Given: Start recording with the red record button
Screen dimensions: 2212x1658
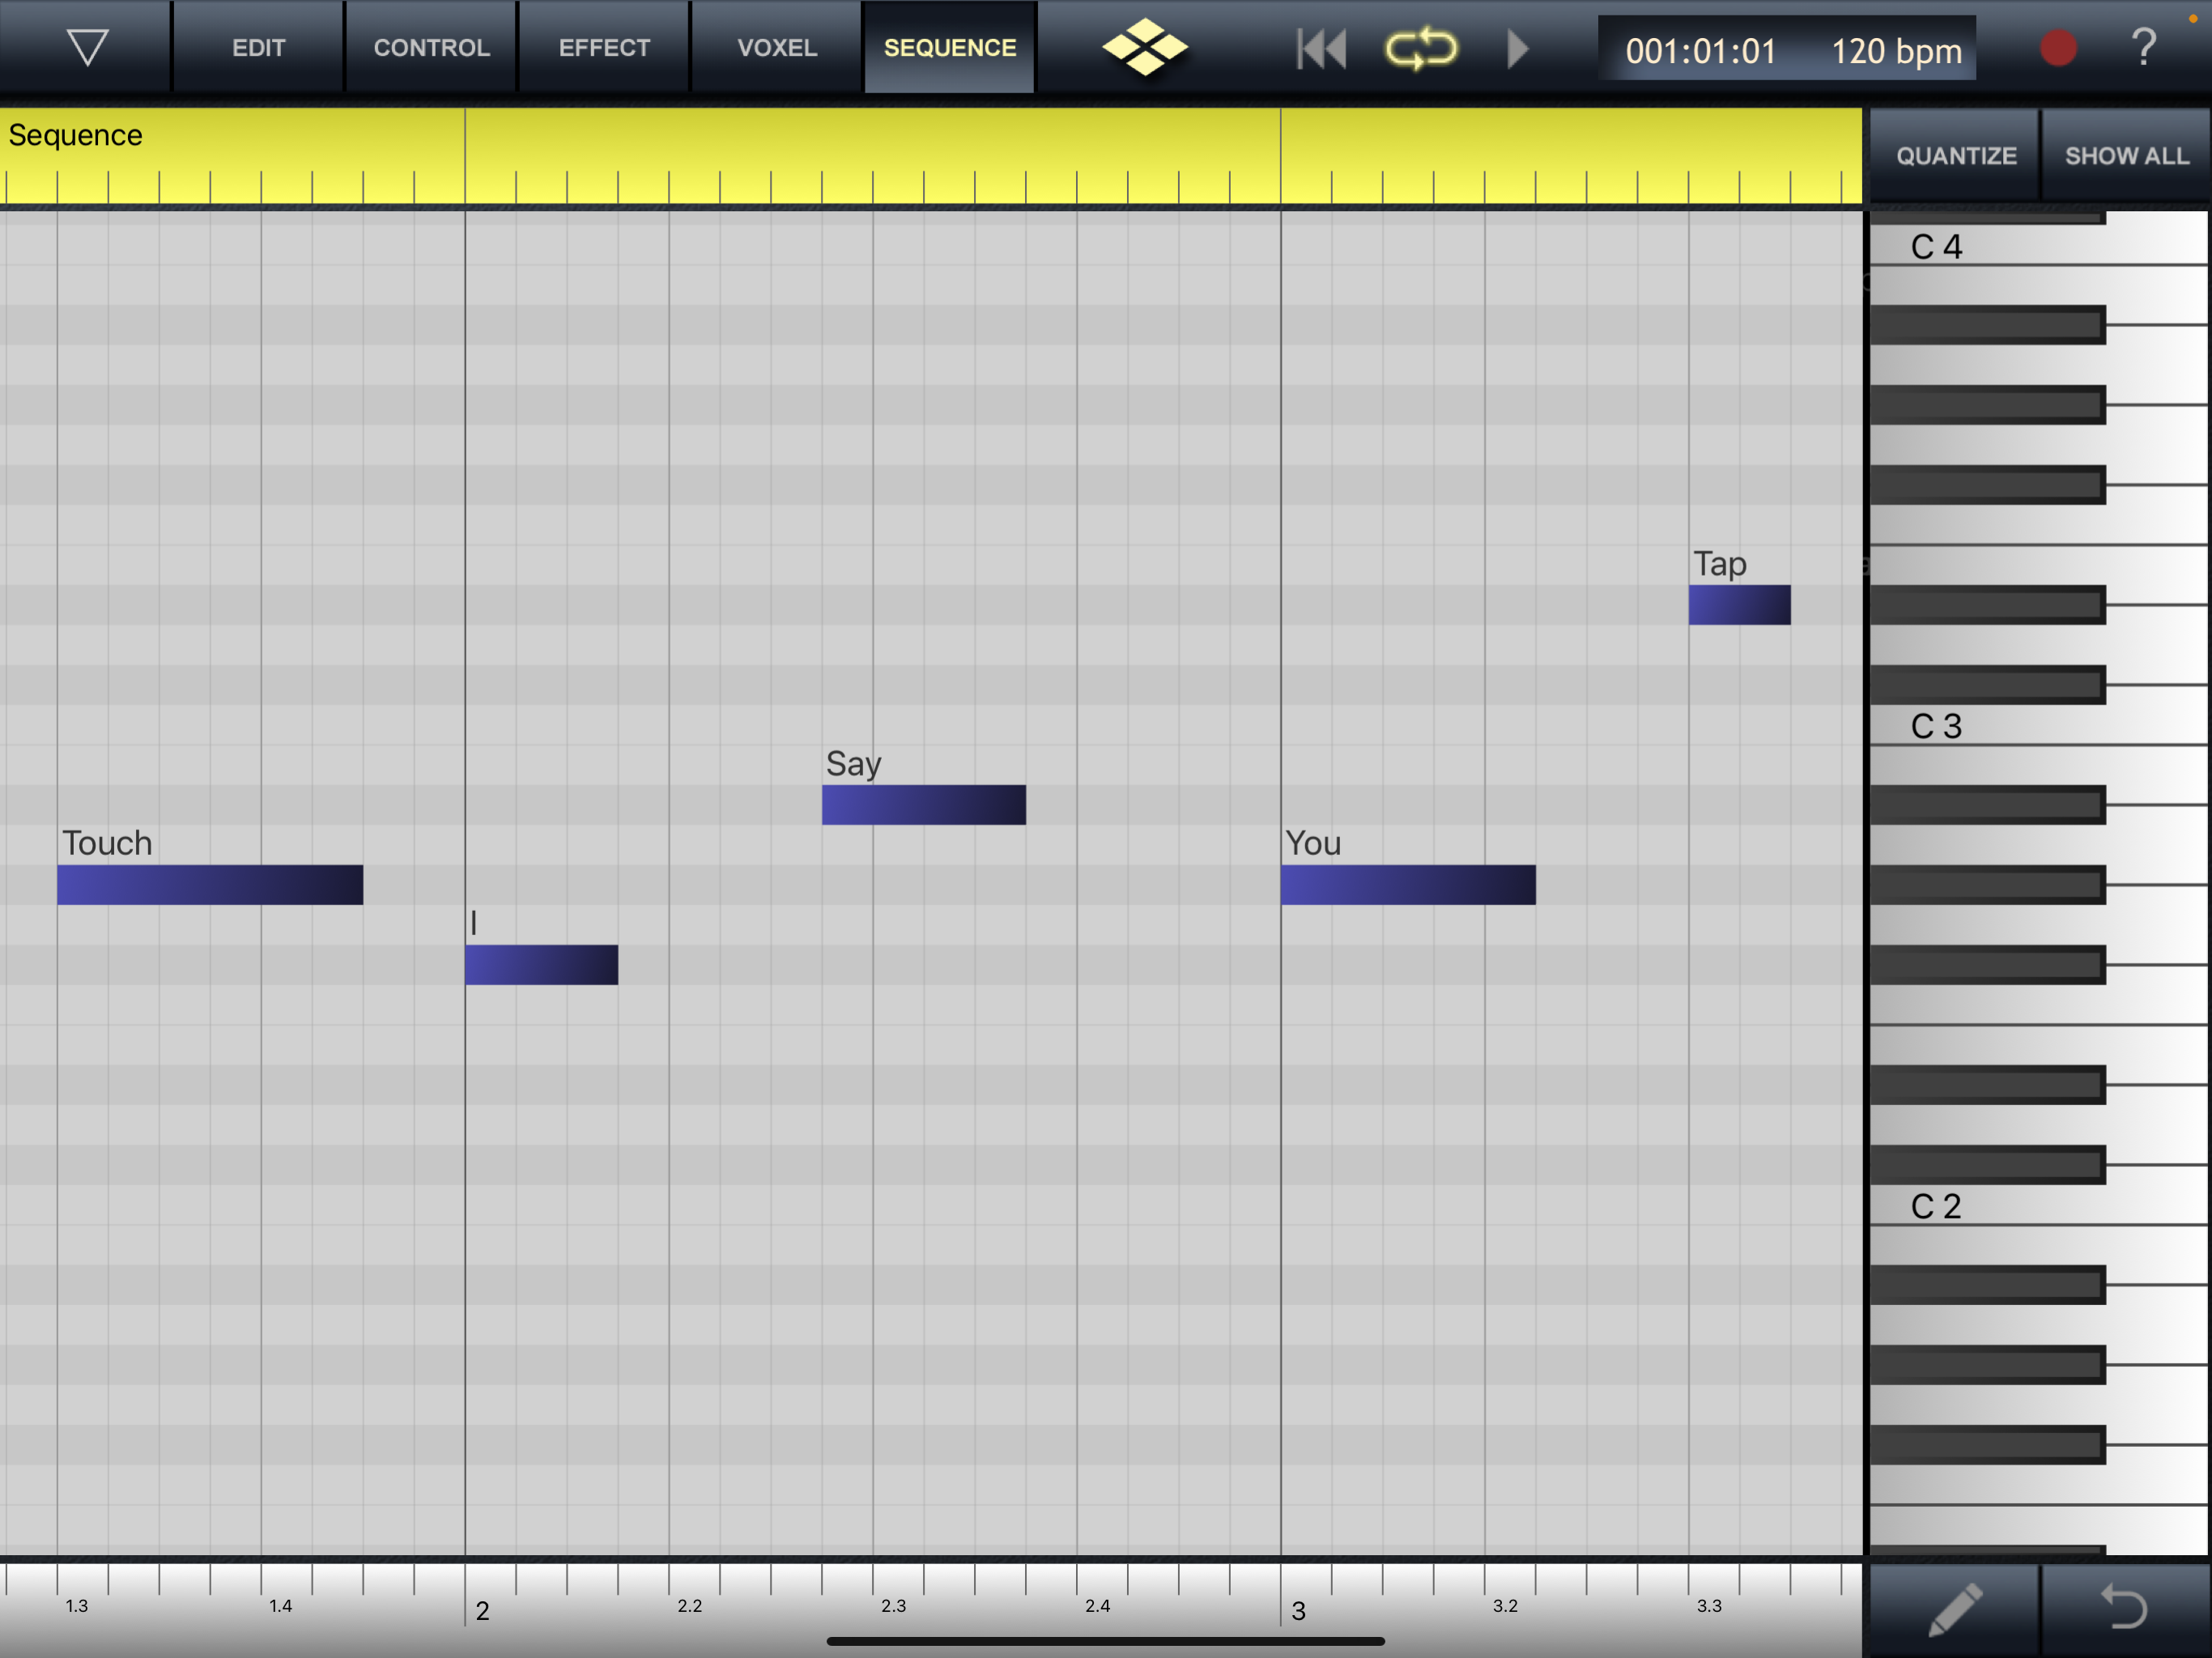Looking at the screenshot, I should [2058, 48].
